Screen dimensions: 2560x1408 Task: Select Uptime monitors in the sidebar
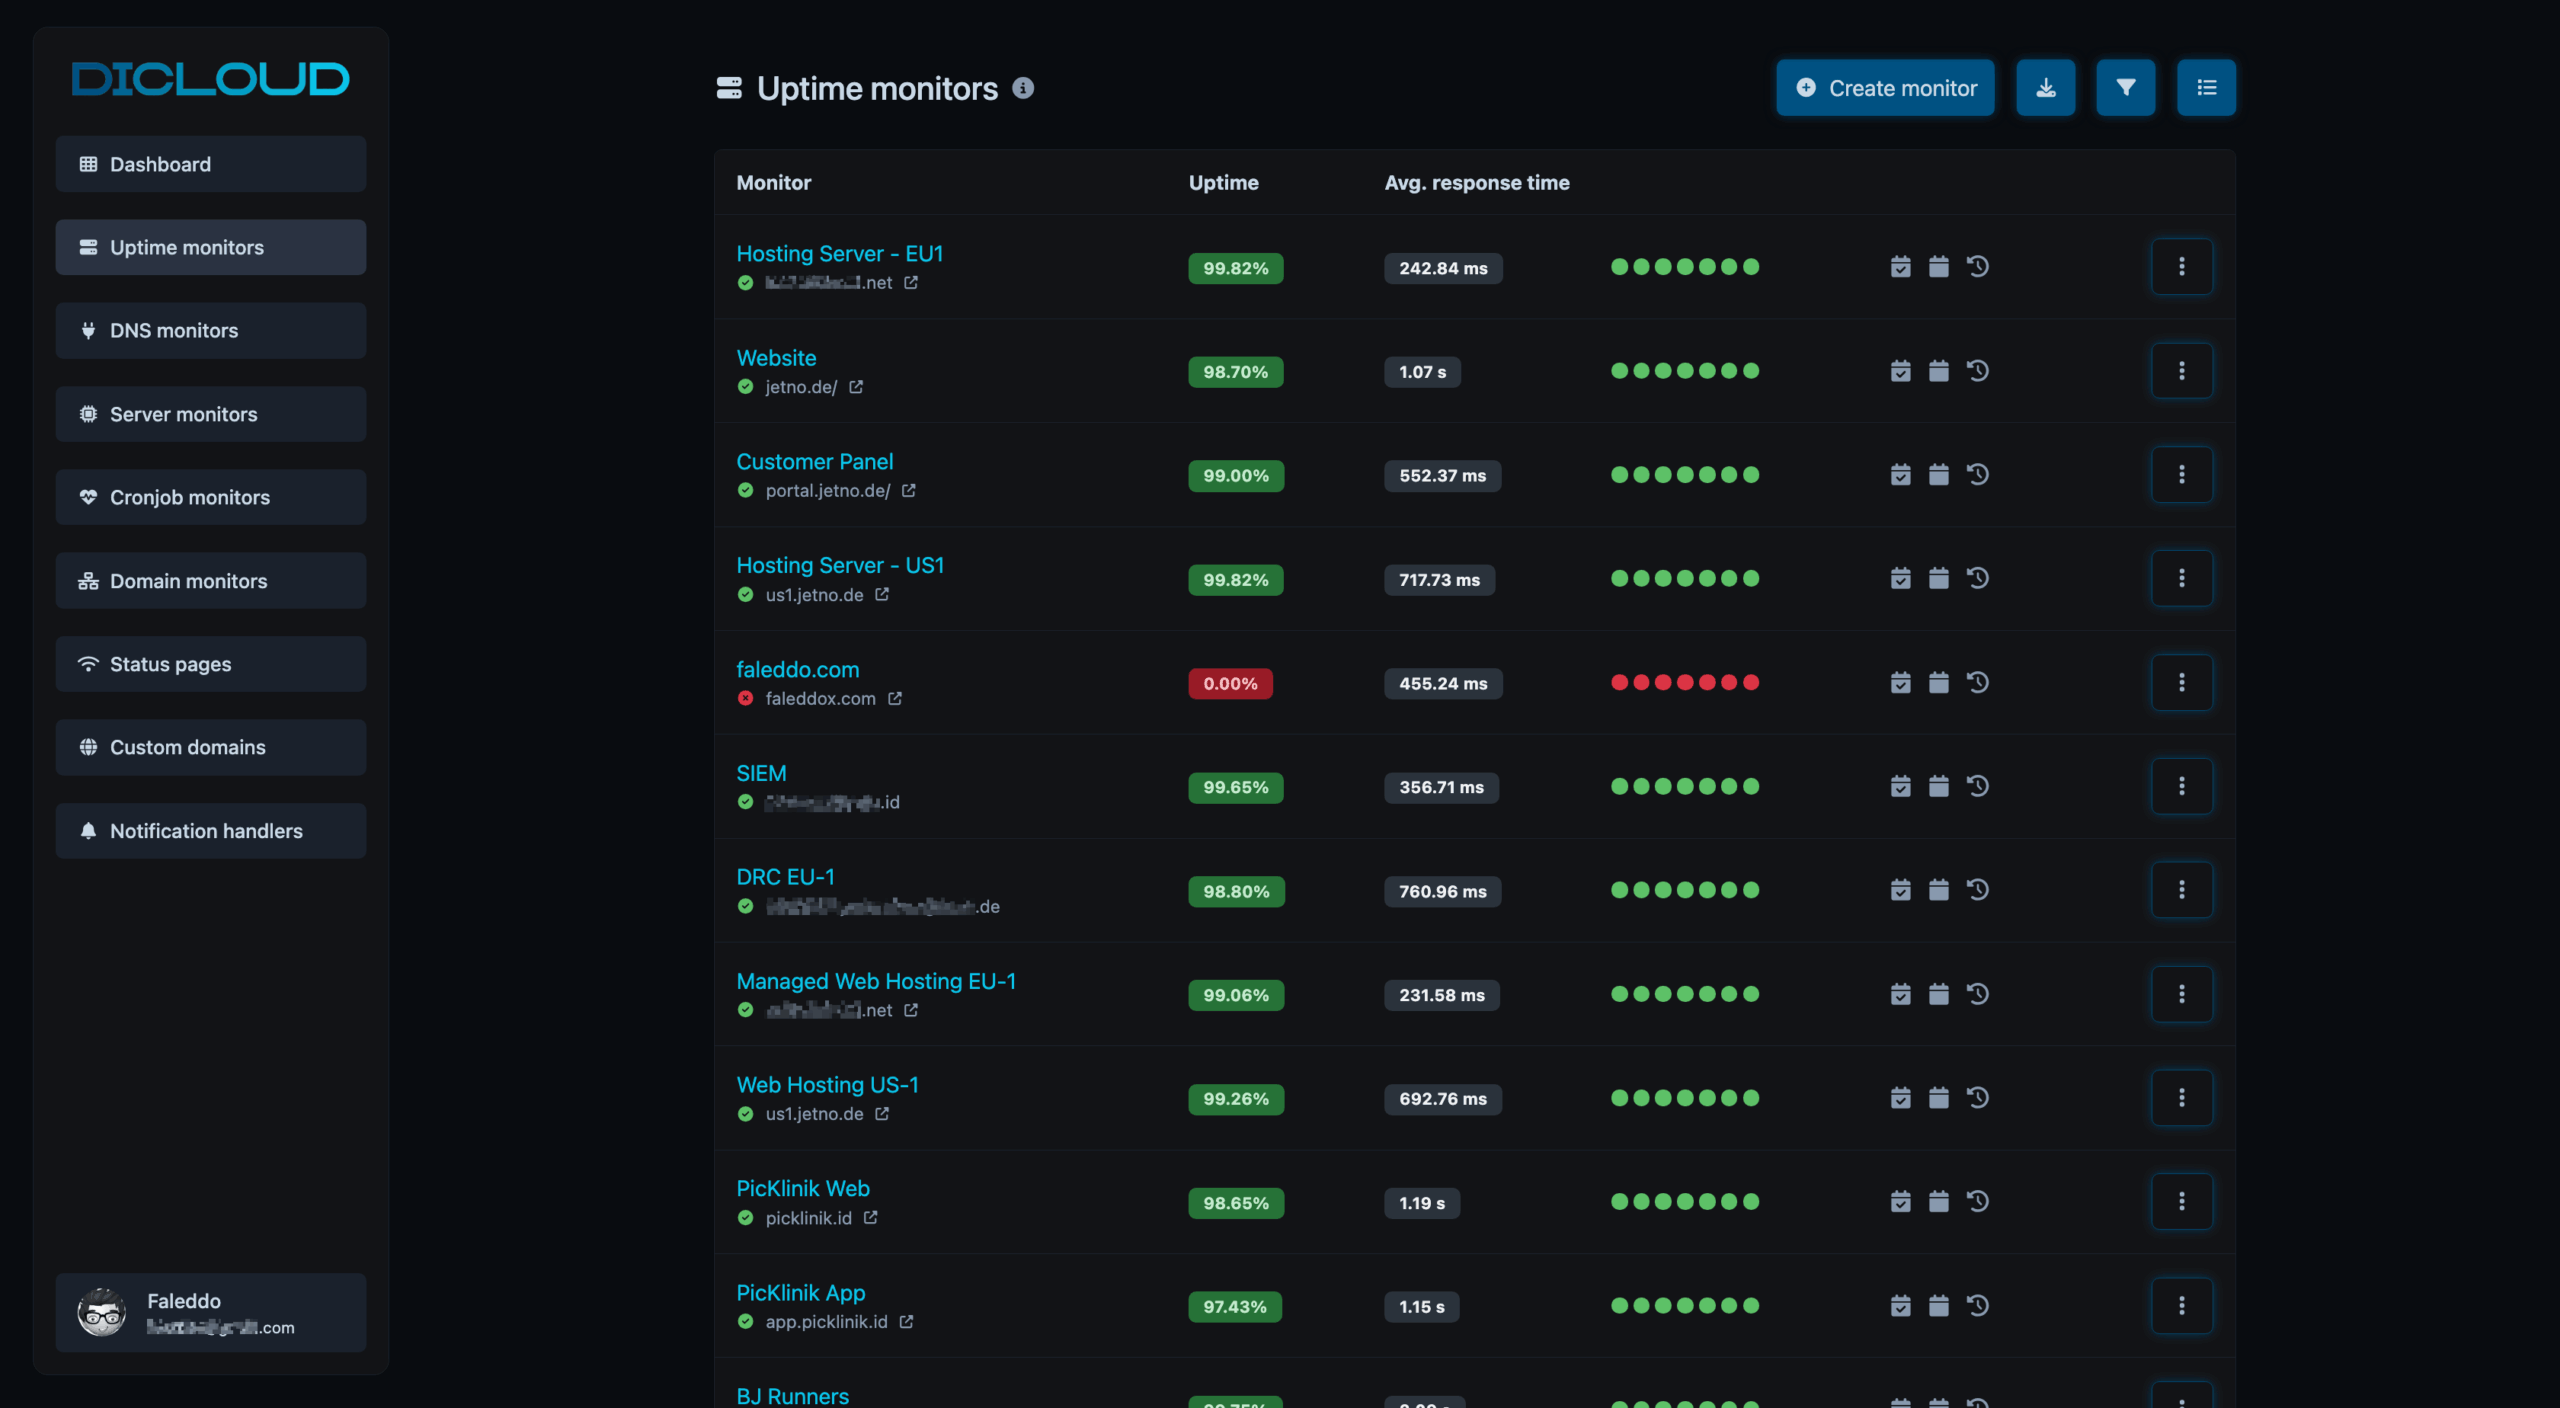point(211,247)
